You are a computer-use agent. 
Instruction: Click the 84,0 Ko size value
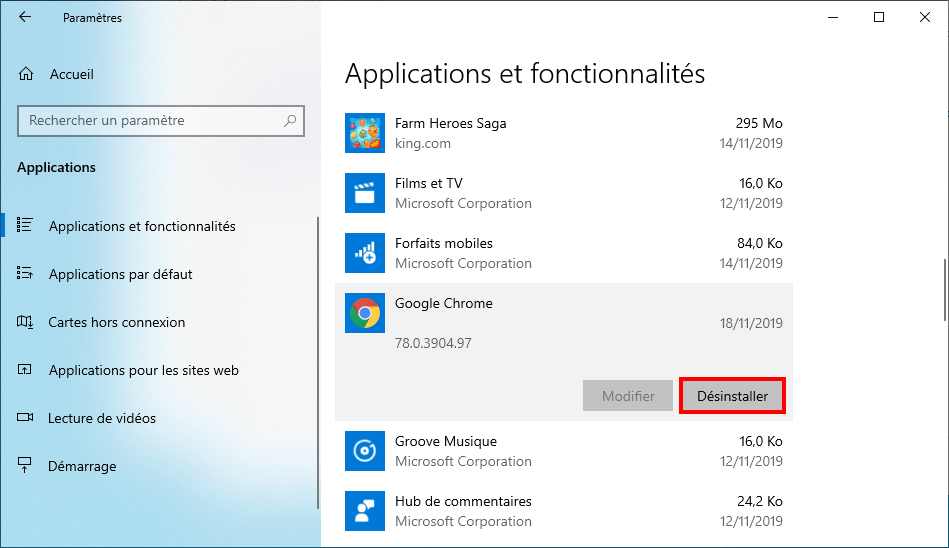point(760,243)
